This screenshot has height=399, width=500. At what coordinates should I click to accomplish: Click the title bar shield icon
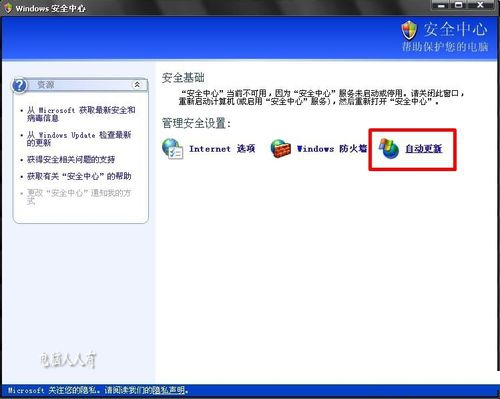7,8
